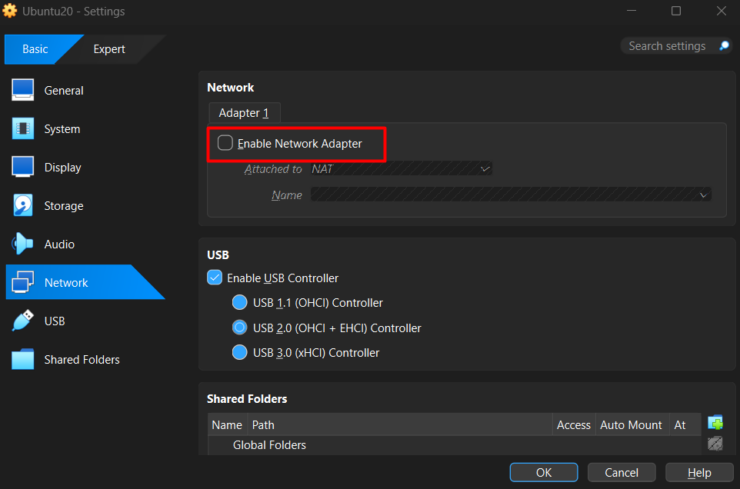Screen dimensions: 740x489
Task: Expand the adapter Name dropdown
Action: pyautogui.click(x=511, y=194)
